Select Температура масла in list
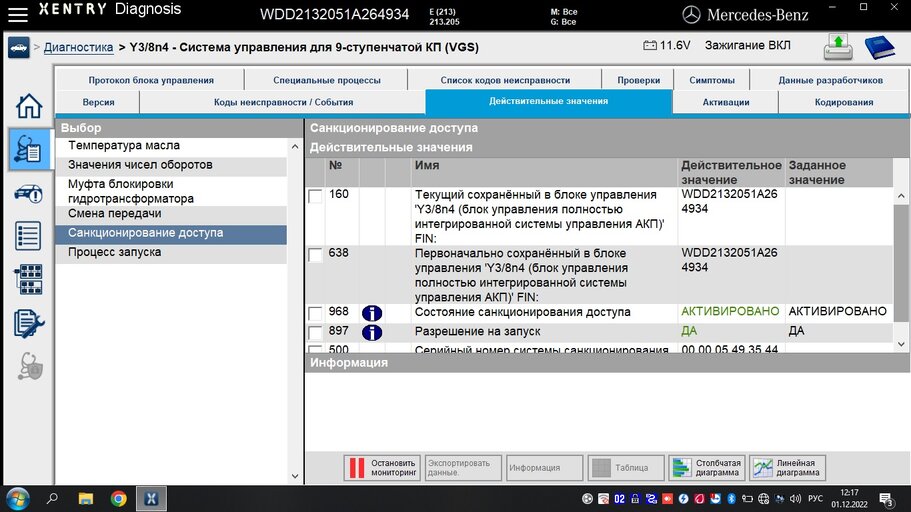 coord(171,146)
